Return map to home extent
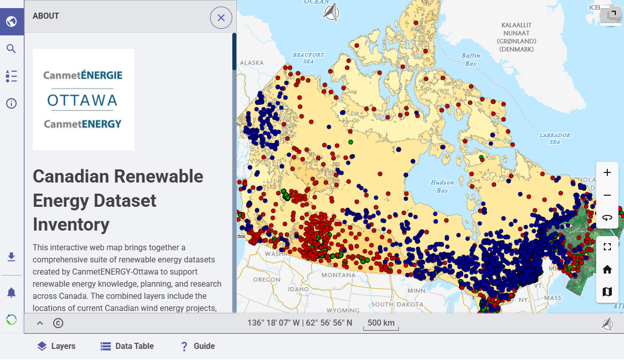The width and height of the screenshot is (624, 360). pyautogui.click(x=607, y=270)
